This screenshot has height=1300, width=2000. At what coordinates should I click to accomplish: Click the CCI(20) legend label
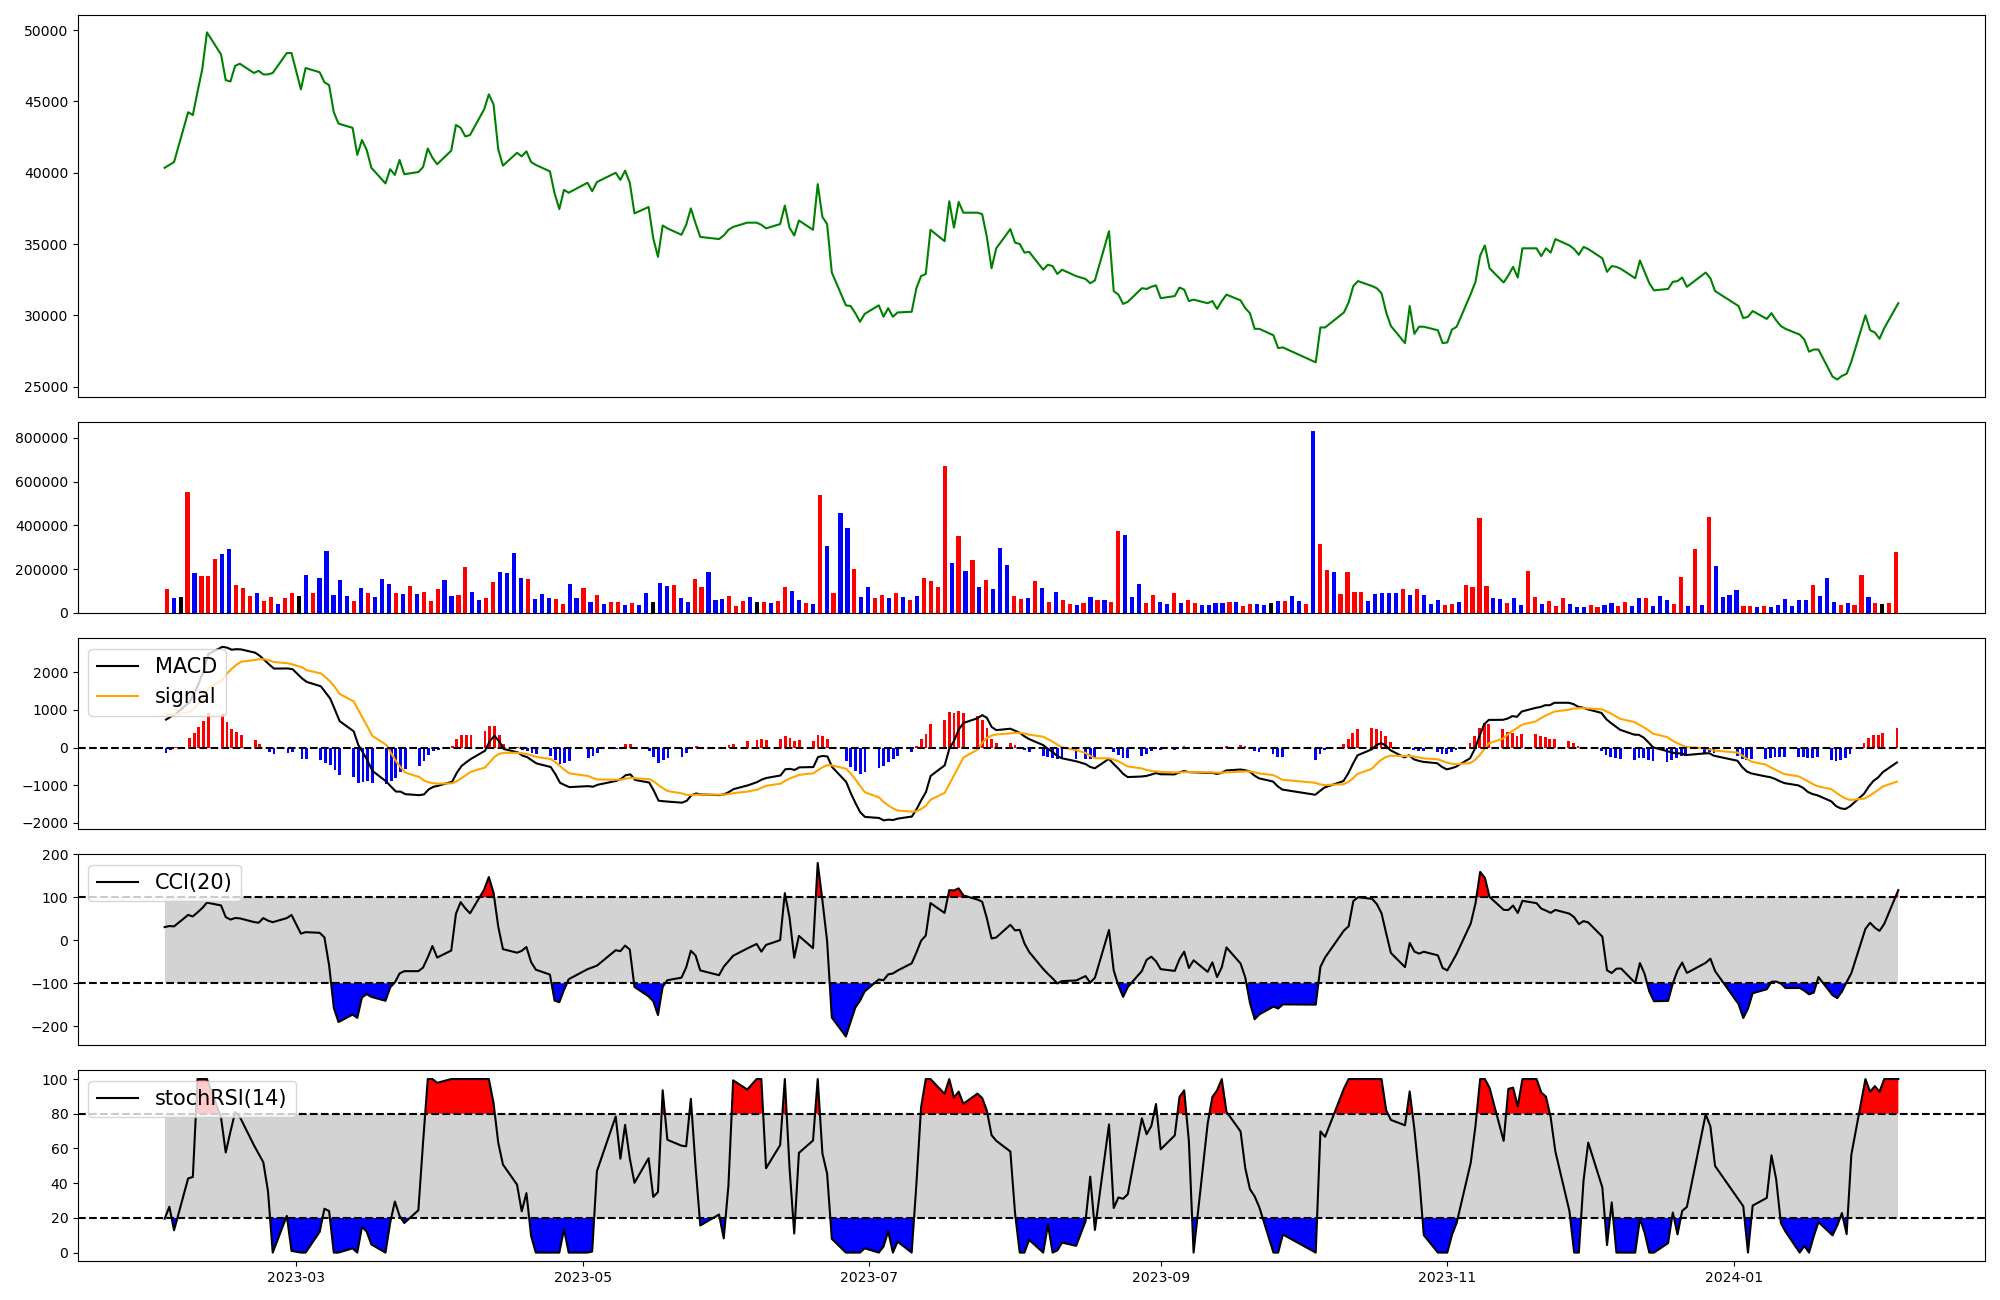pos(193,882)
